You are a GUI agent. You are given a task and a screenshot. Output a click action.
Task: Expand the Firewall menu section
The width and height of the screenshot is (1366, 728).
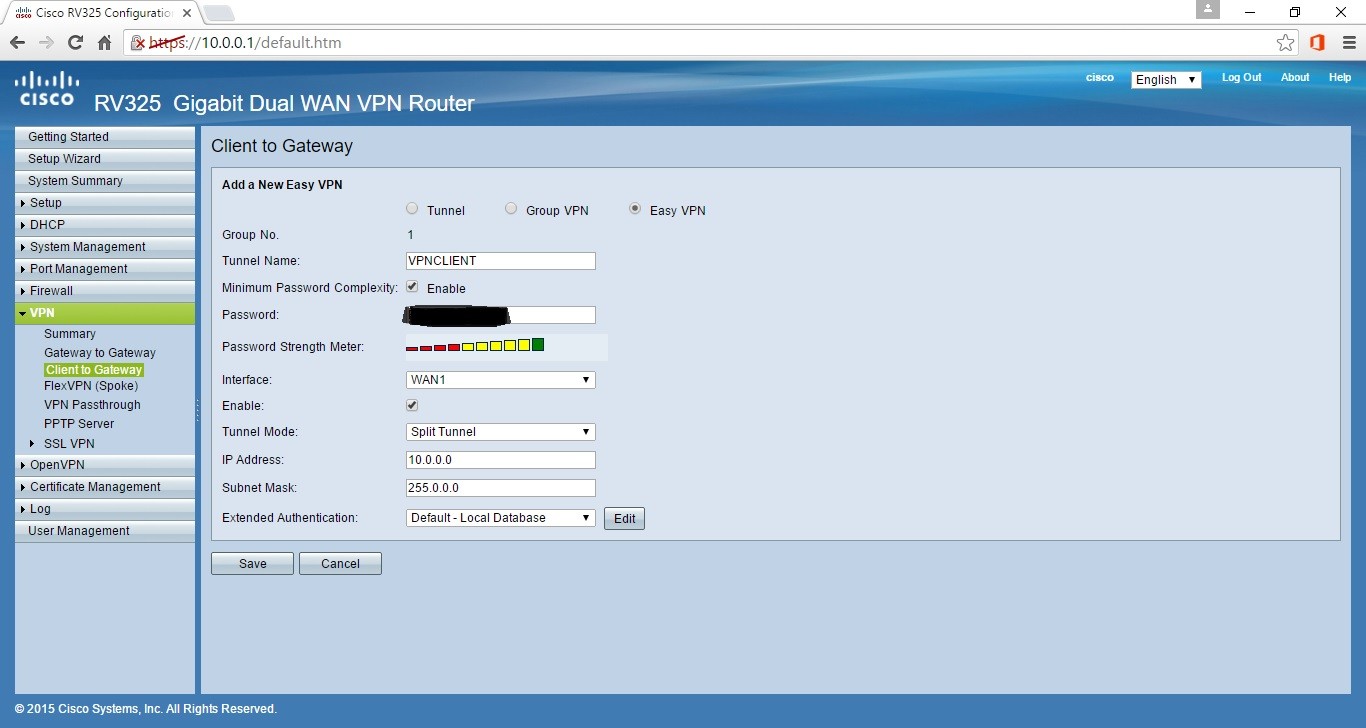point(105,291)
